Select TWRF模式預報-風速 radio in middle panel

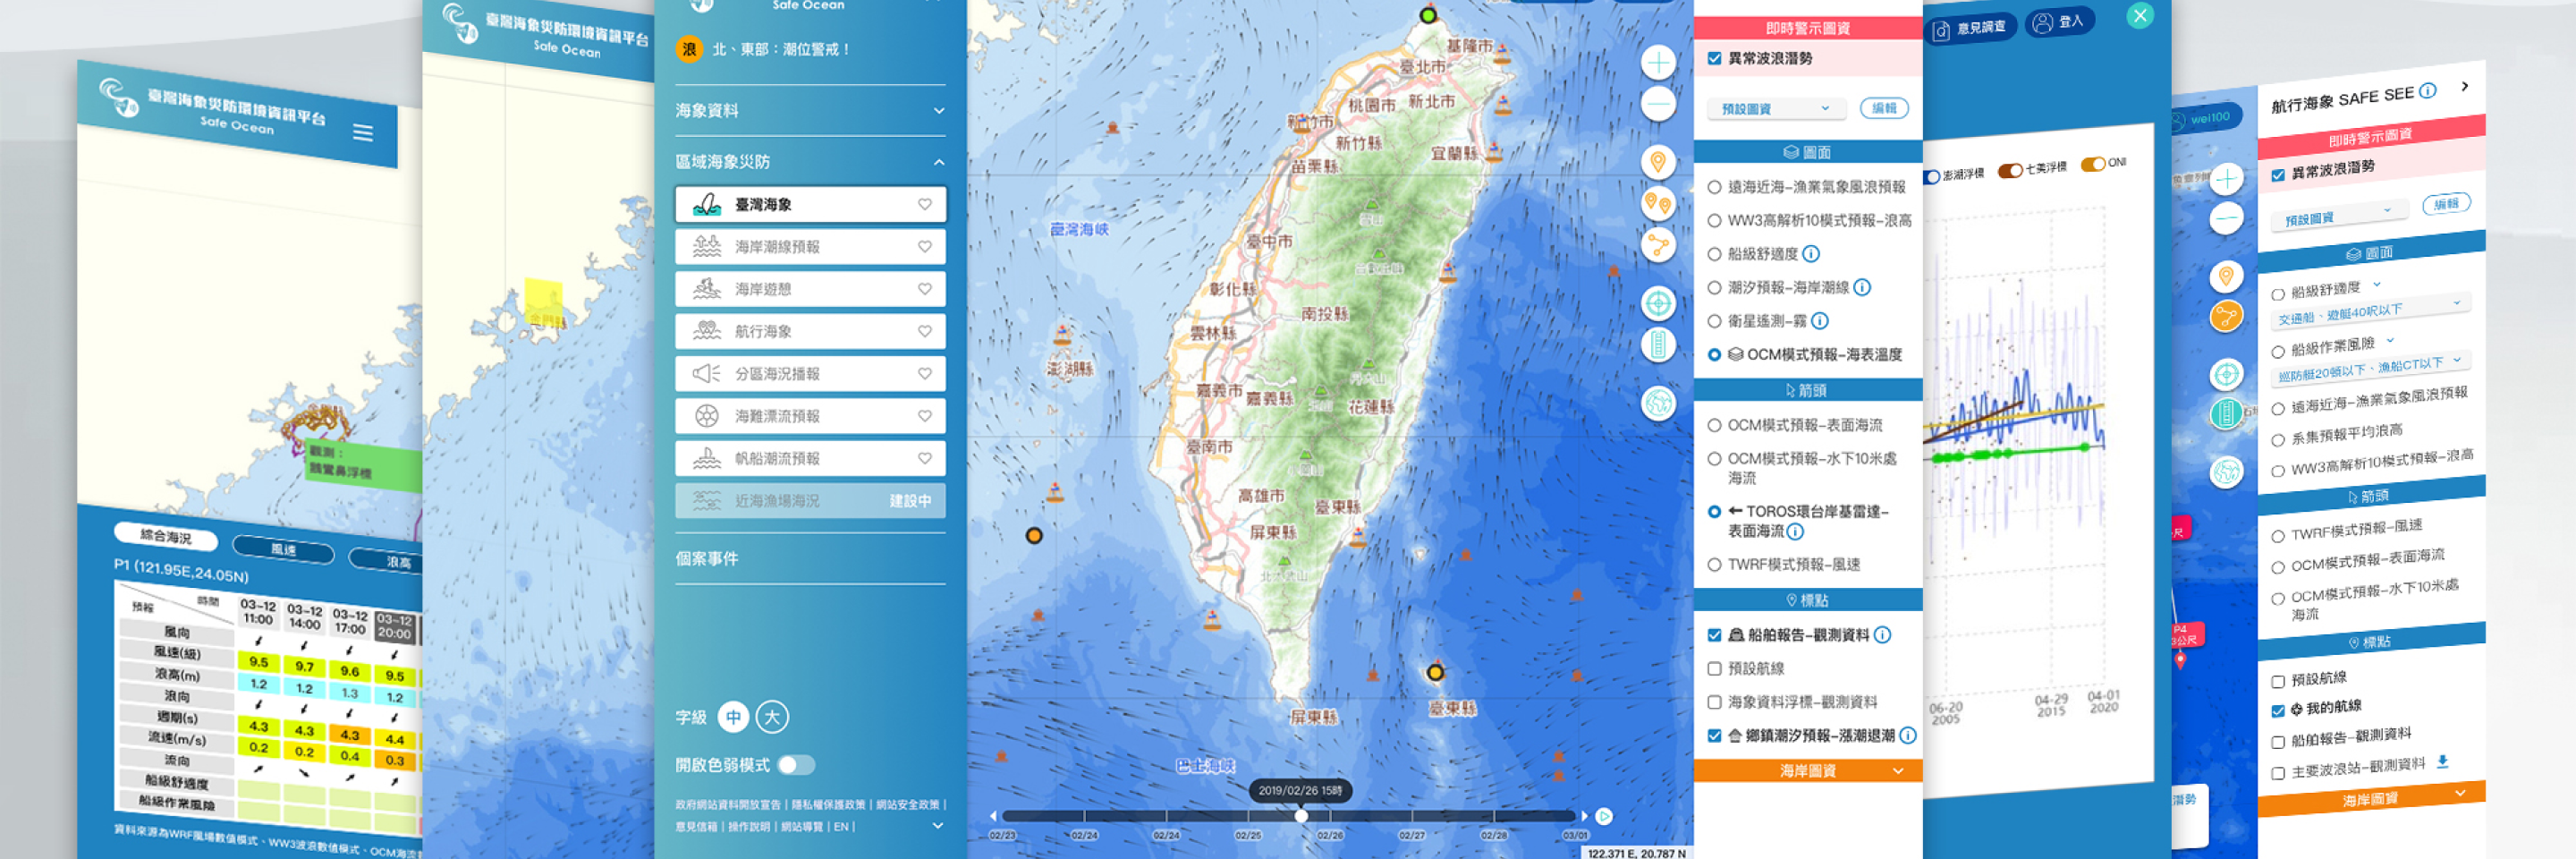click(1714, 565)
